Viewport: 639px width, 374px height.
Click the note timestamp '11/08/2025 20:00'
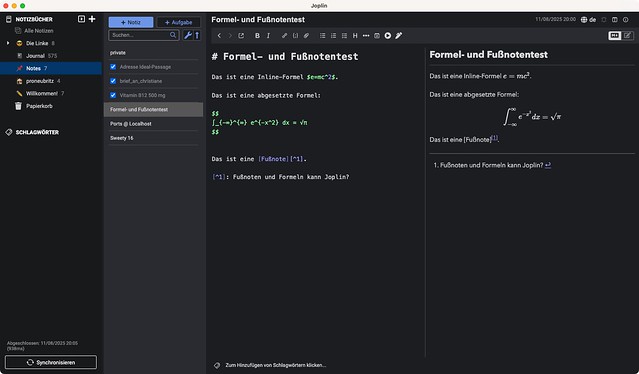[555, 19]
